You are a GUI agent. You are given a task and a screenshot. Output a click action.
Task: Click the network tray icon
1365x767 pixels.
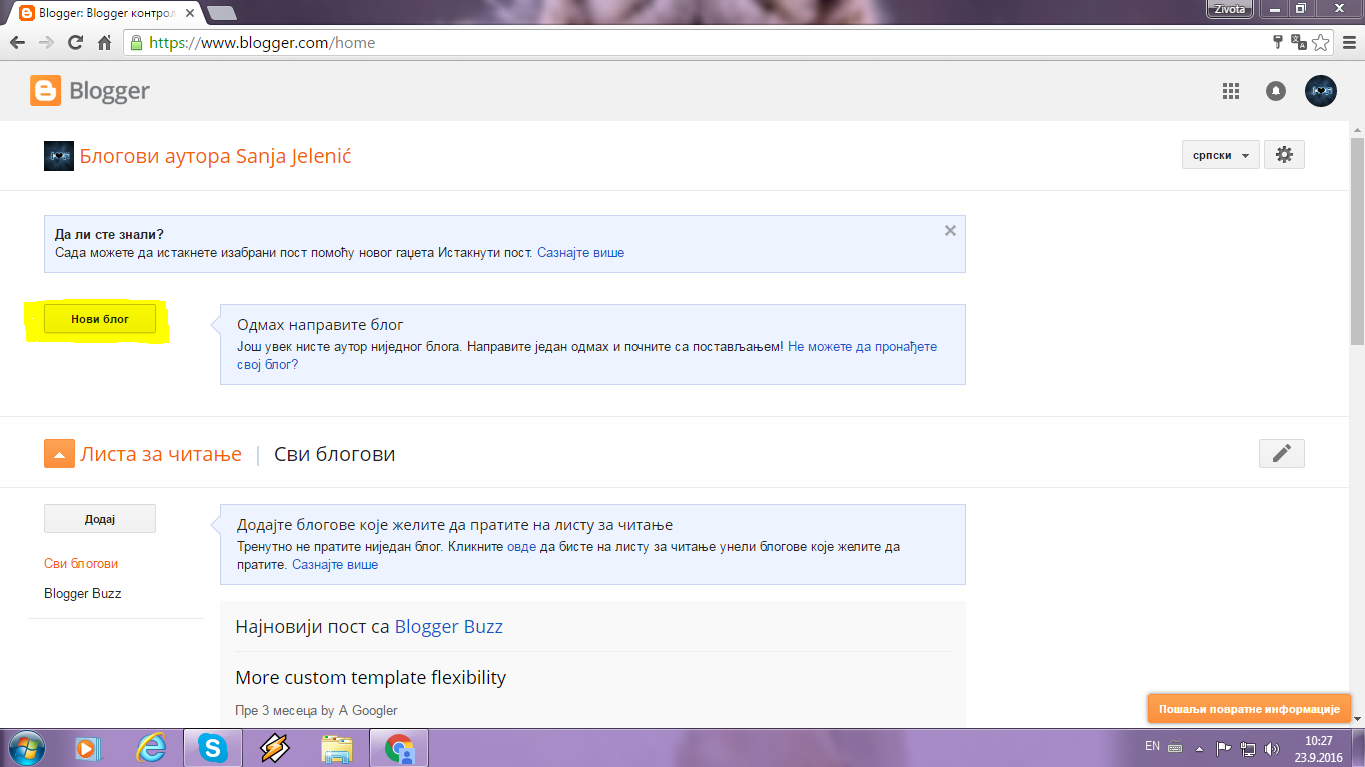1248,748
